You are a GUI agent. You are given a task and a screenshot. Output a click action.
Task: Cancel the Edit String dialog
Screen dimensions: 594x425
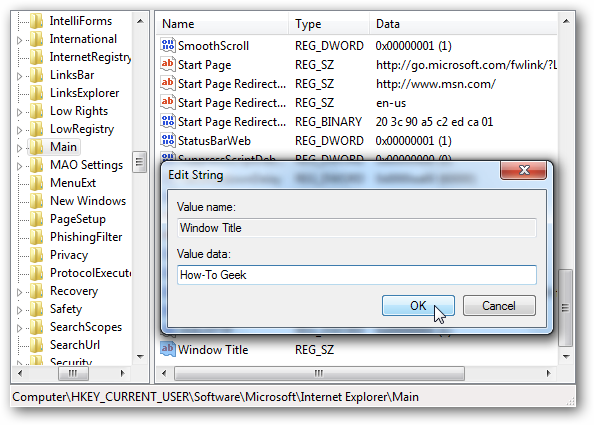click(499, 305)
